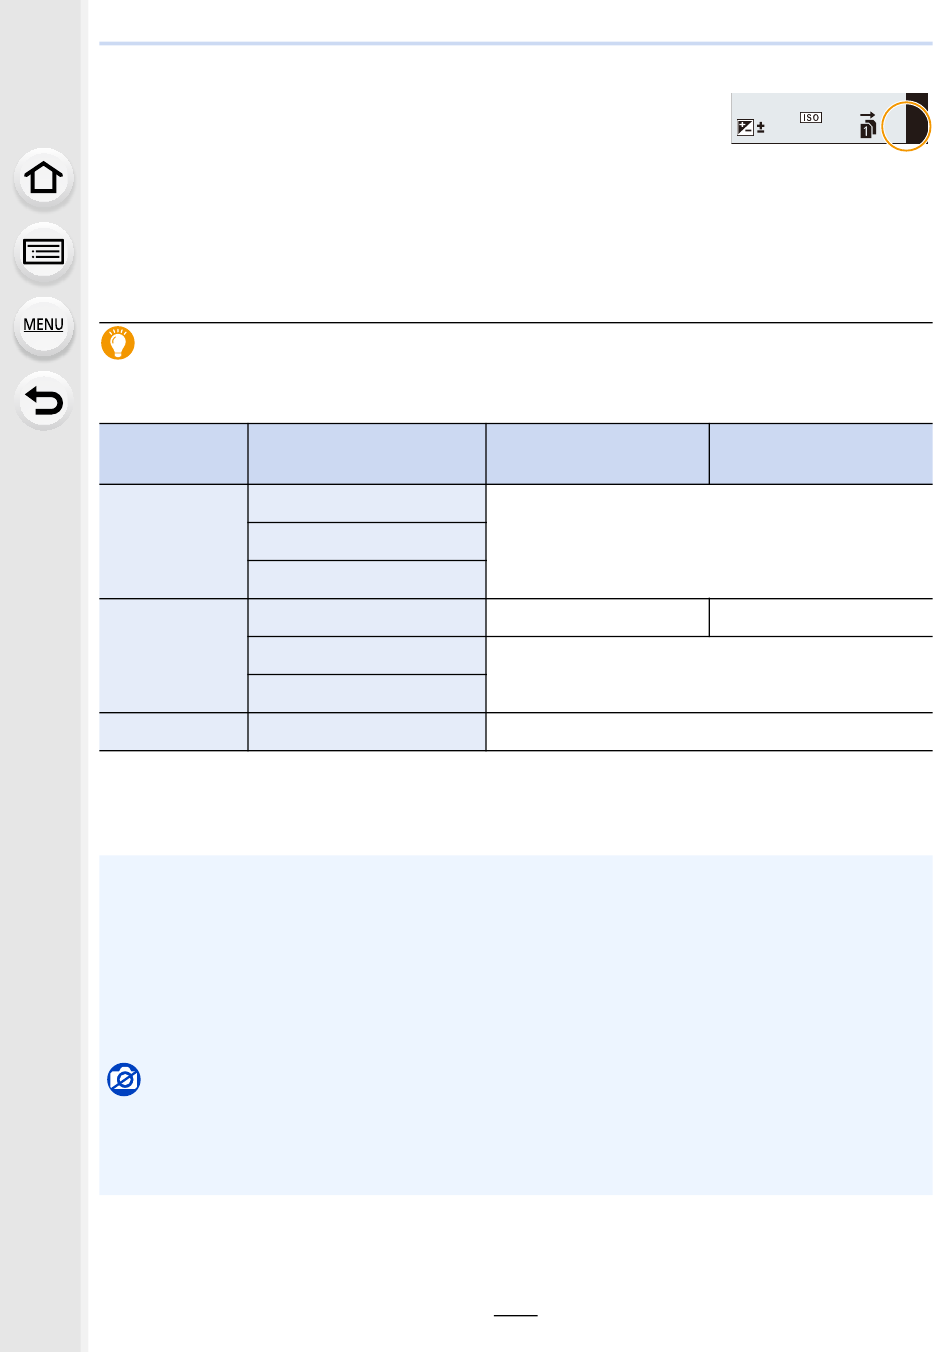Click the return back arrow icon
Screen dimensions: 950x1352
coord(43,400)
